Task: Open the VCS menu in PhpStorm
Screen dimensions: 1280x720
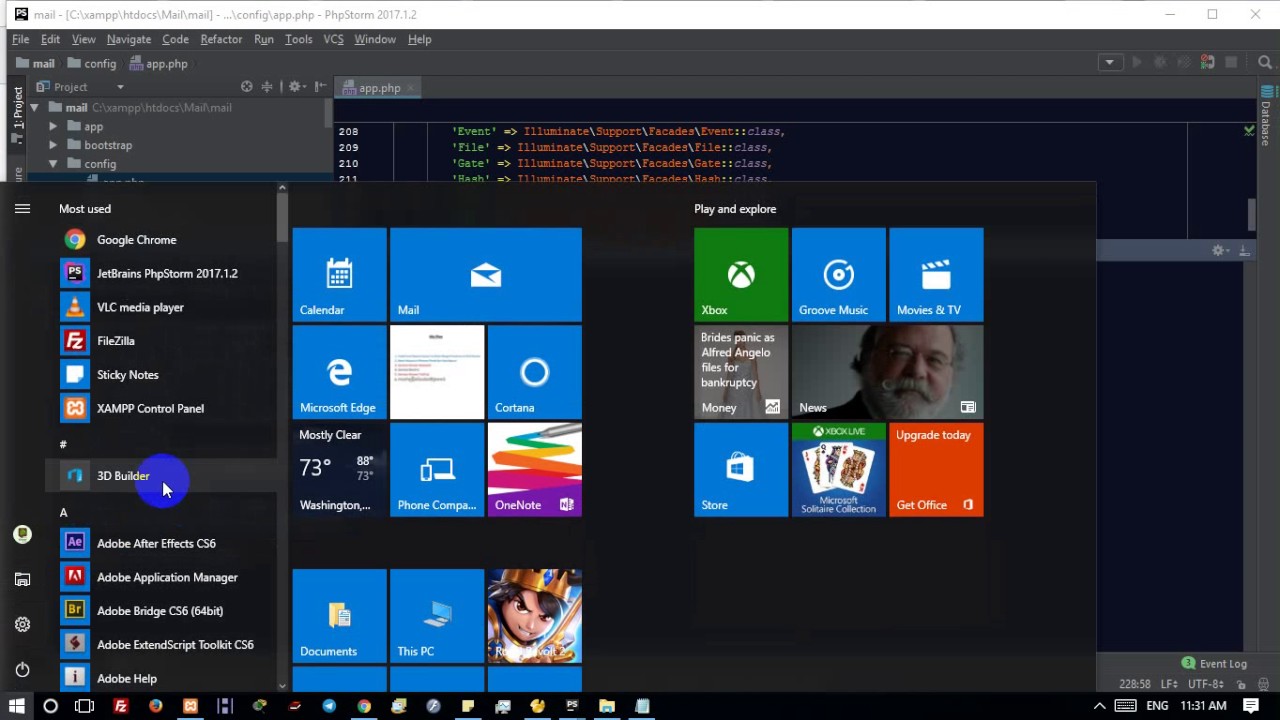Action: click(x=333, y=39)
